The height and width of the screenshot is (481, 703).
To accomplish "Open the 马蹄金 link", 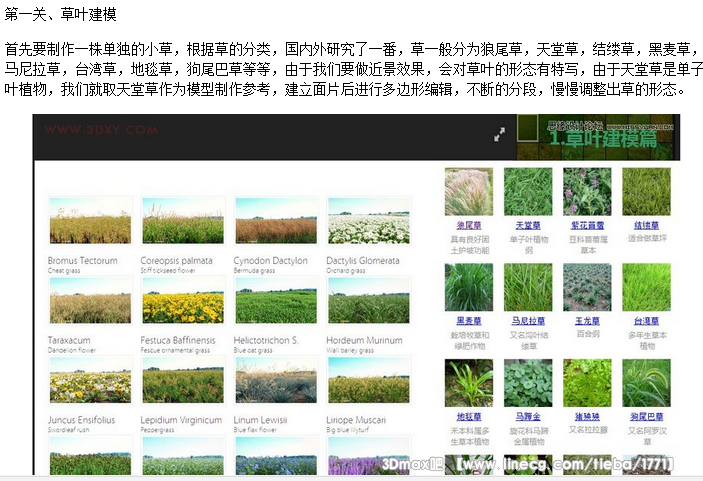I will [528, 417].
